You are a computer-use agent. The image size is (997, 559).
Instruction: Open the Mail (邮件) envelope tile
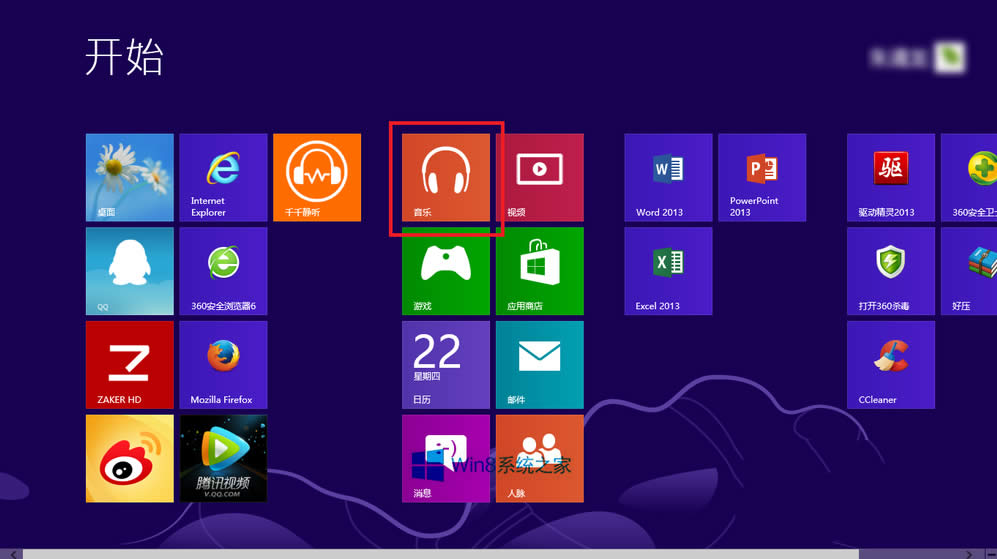coord(539,364)
